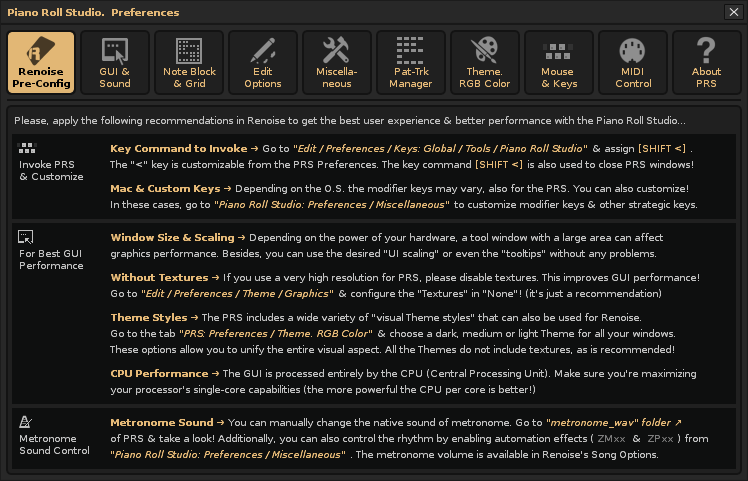The image size is (748, 481).
Task: Select the Edit Options pencil tab
Action: 263,62
